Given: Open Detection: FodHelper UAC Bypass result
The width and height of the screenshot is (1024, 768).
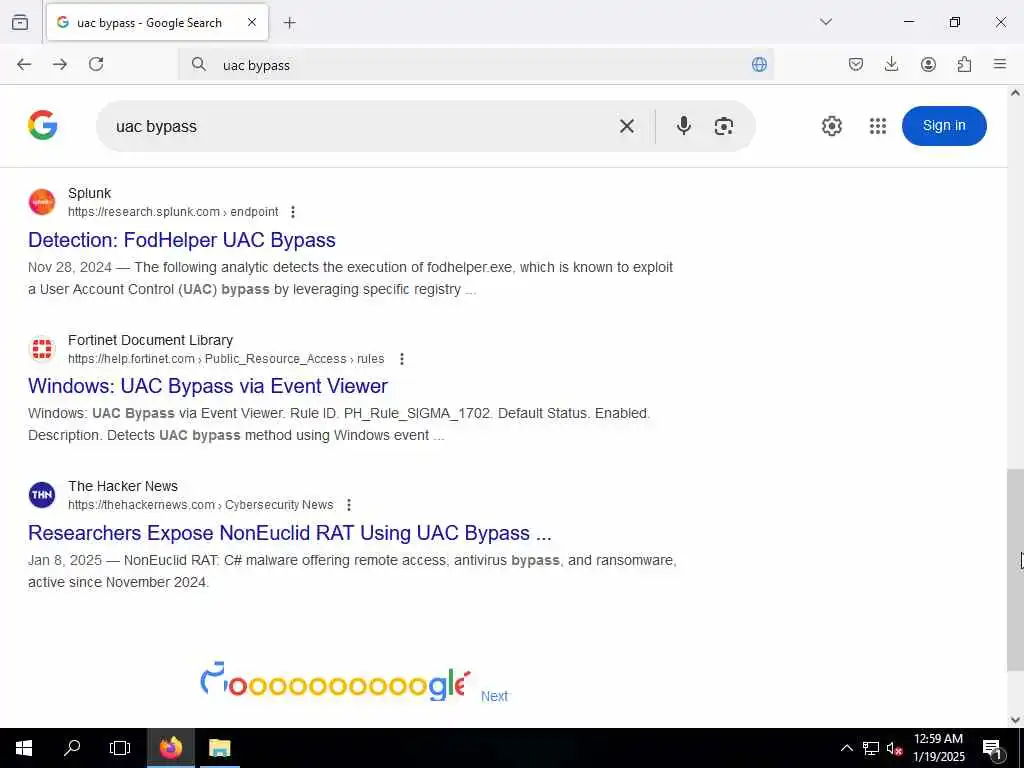Looking at the screenshot, I should 182,240.
